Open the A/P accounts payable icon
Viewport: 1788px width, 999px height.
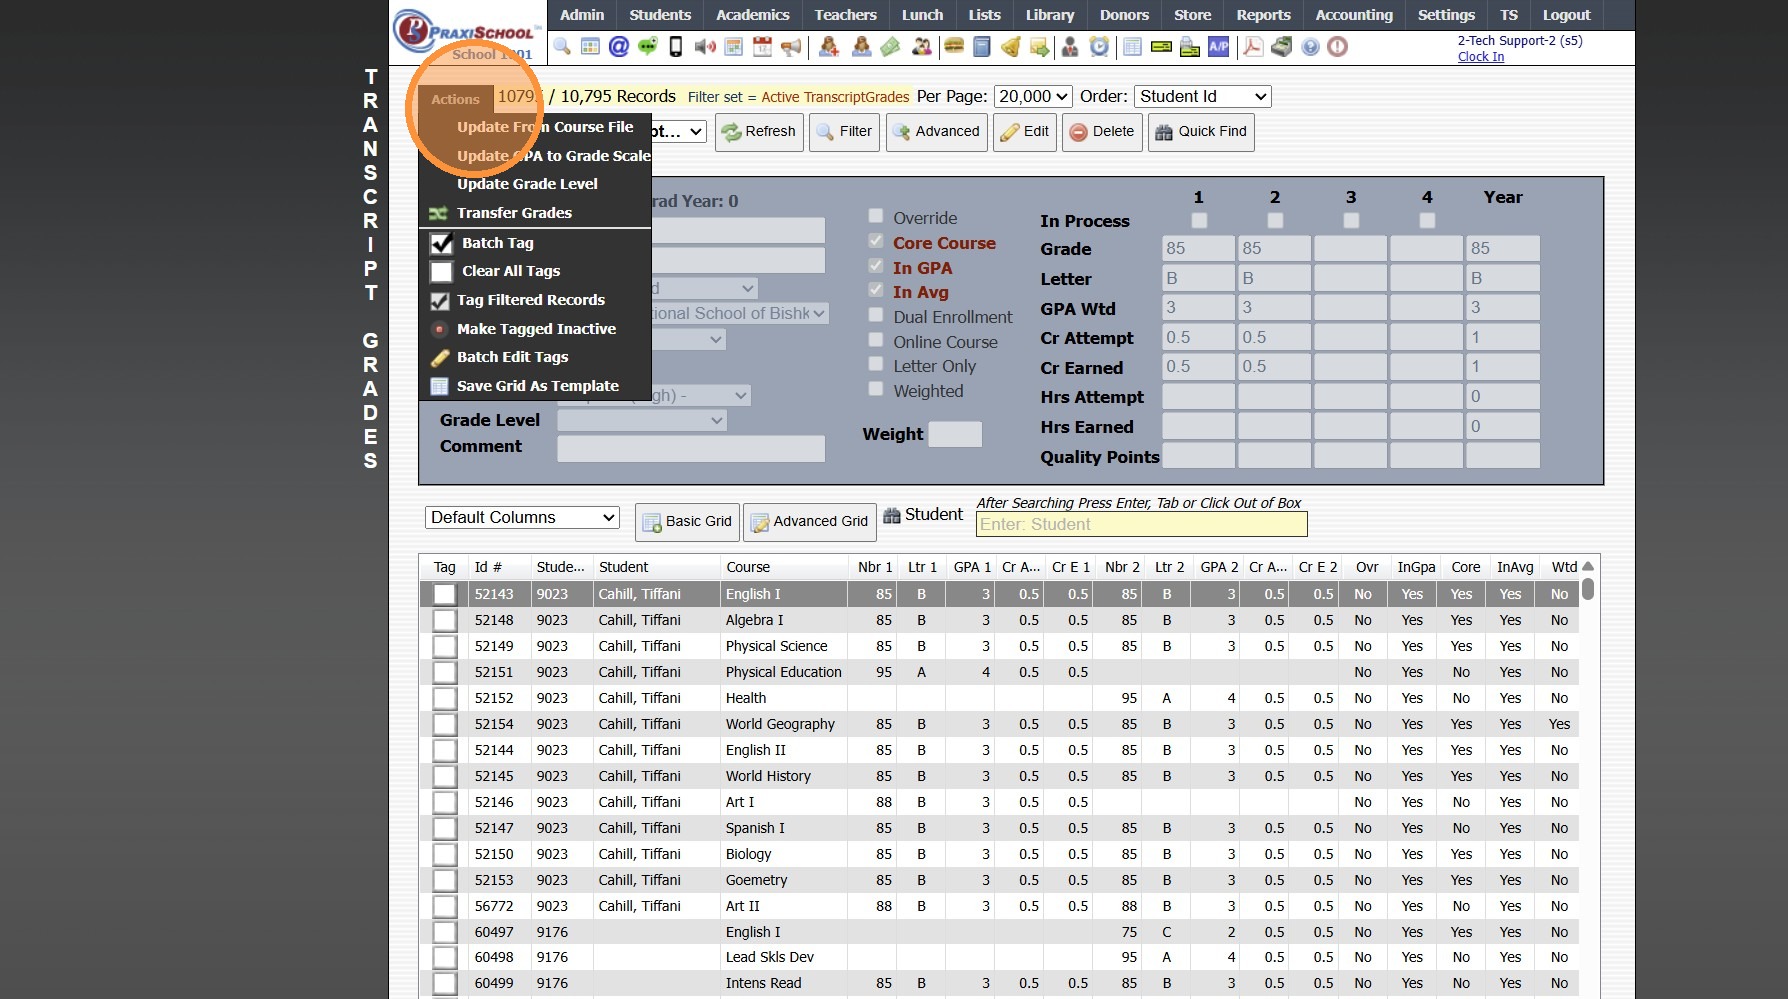1218,47
